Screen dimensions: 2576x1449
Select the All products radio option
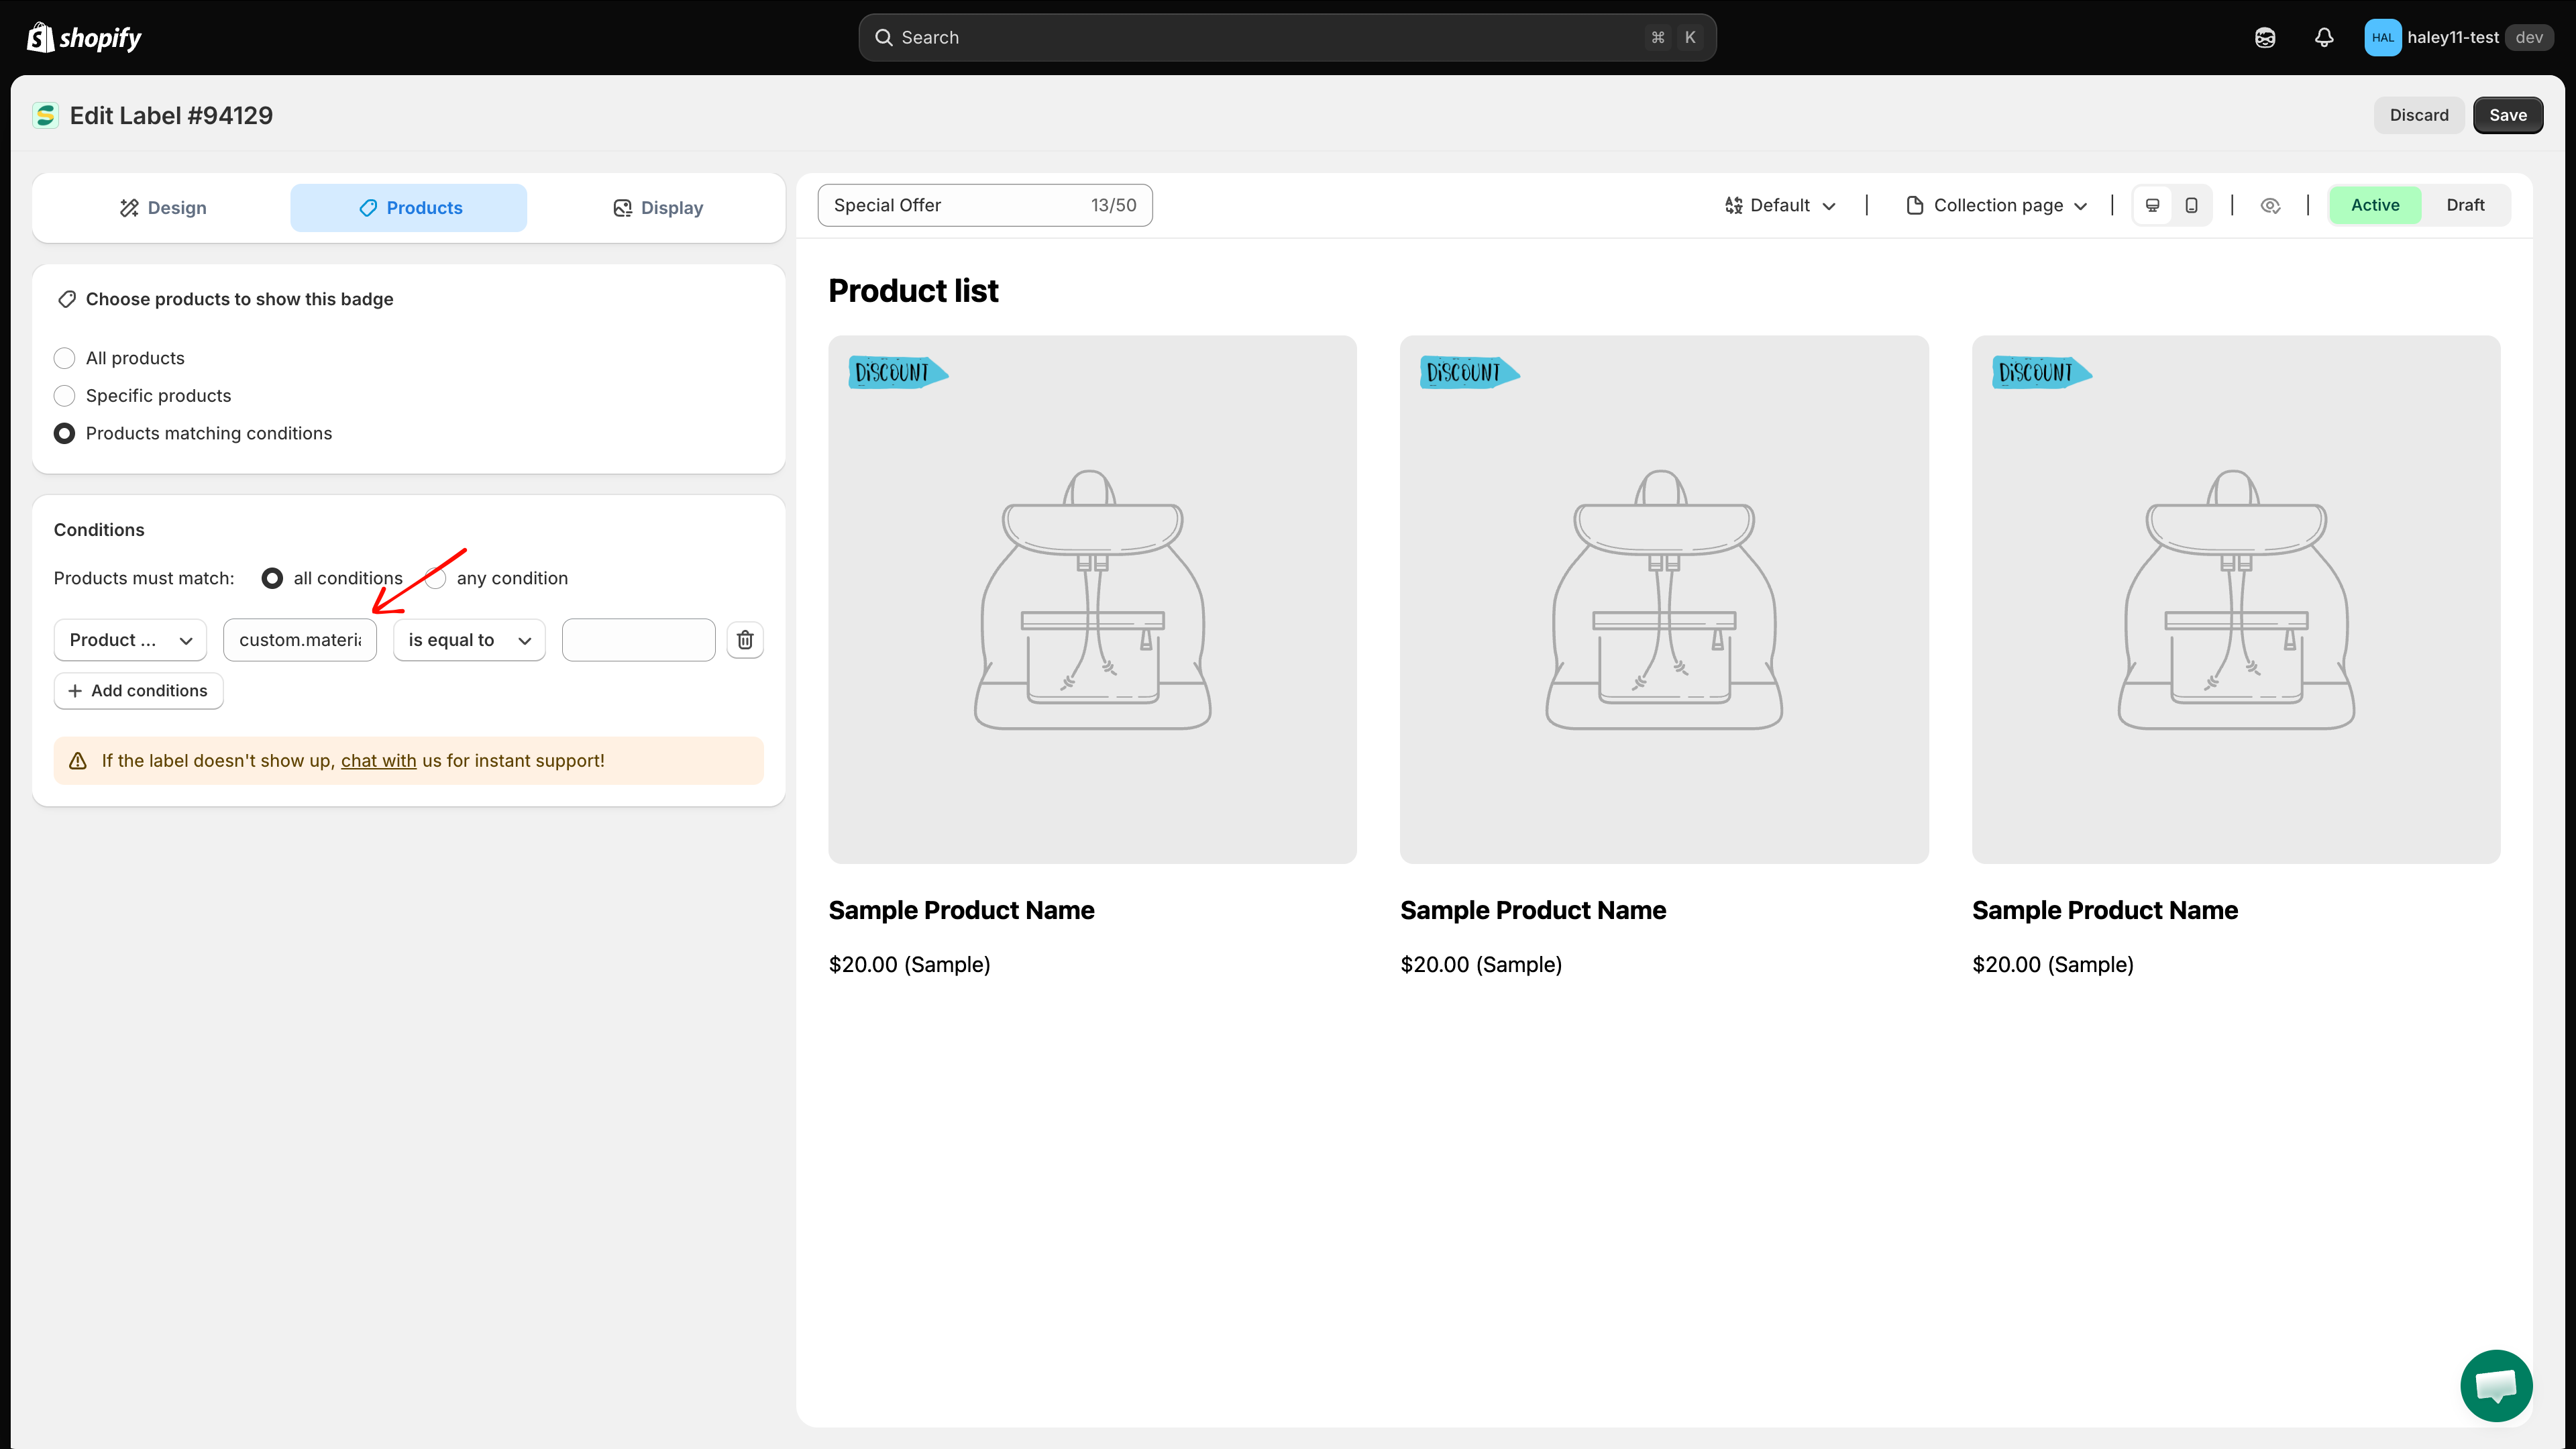click(x=64, y=358)
